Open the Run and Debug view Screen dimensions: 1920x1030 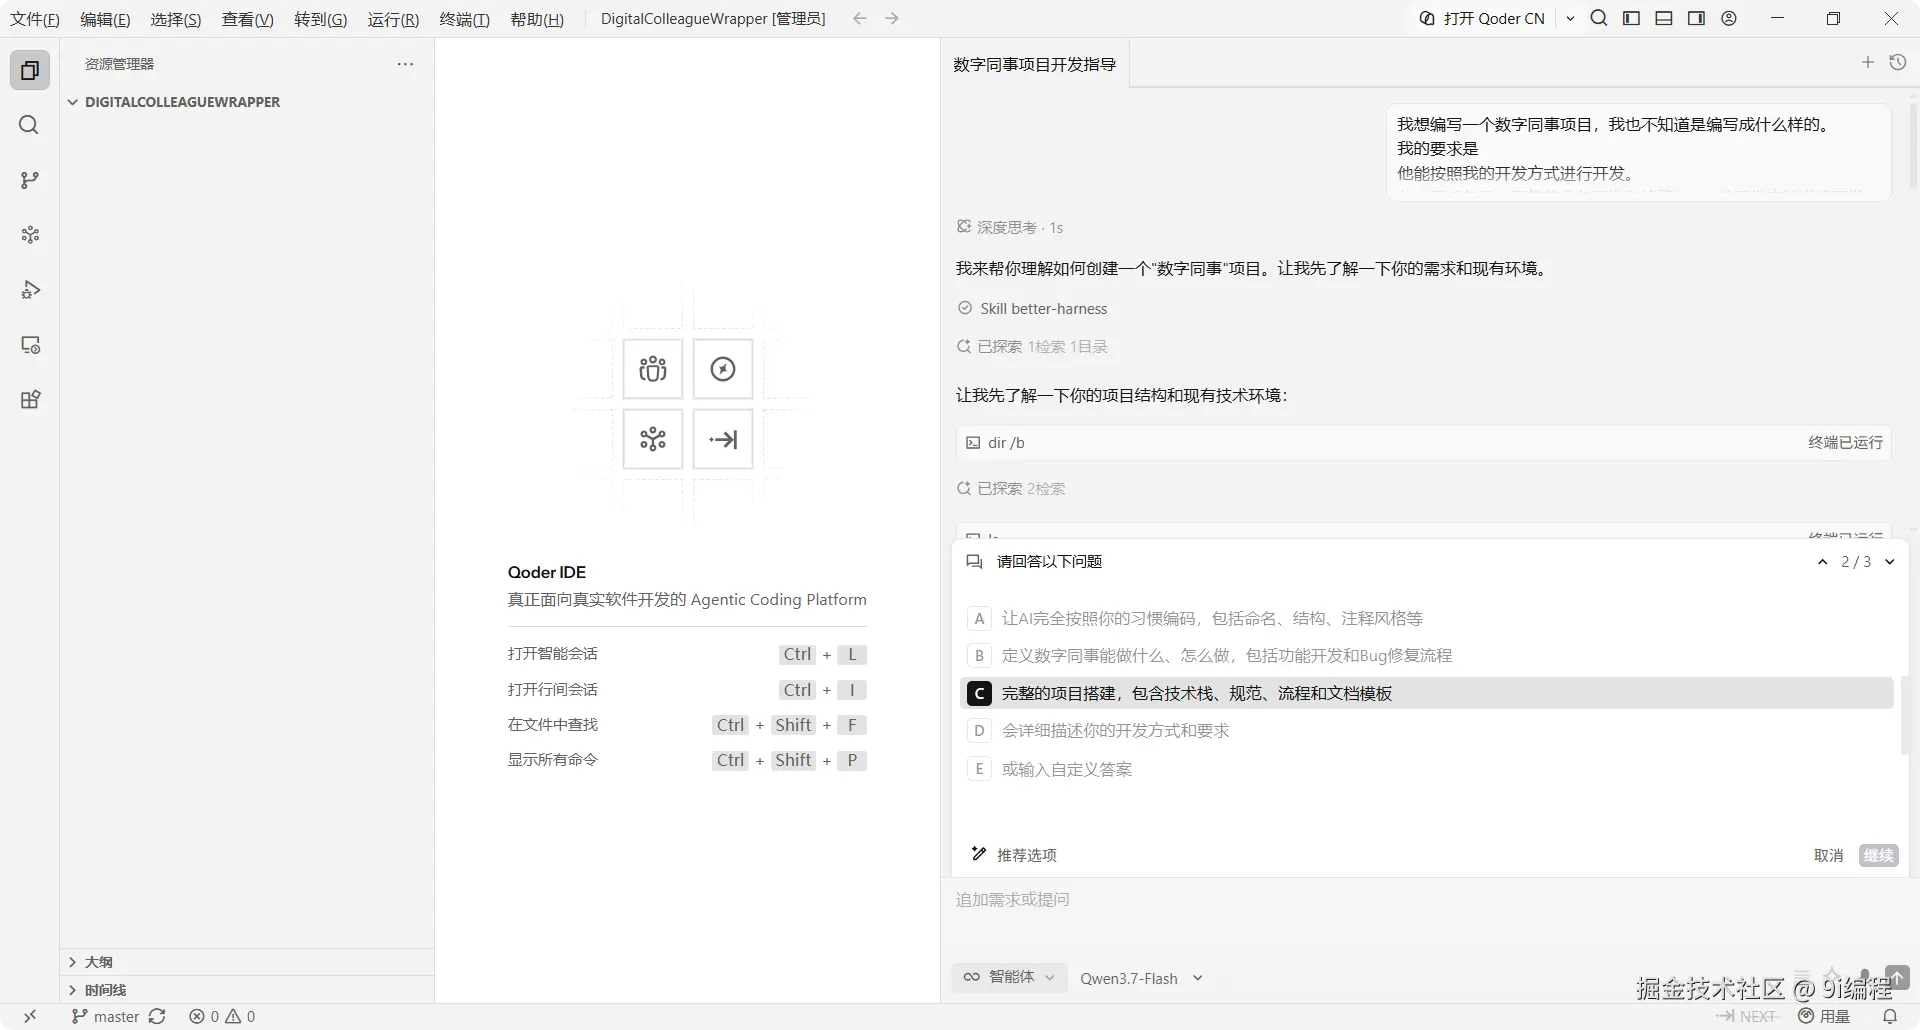(30, 290)
